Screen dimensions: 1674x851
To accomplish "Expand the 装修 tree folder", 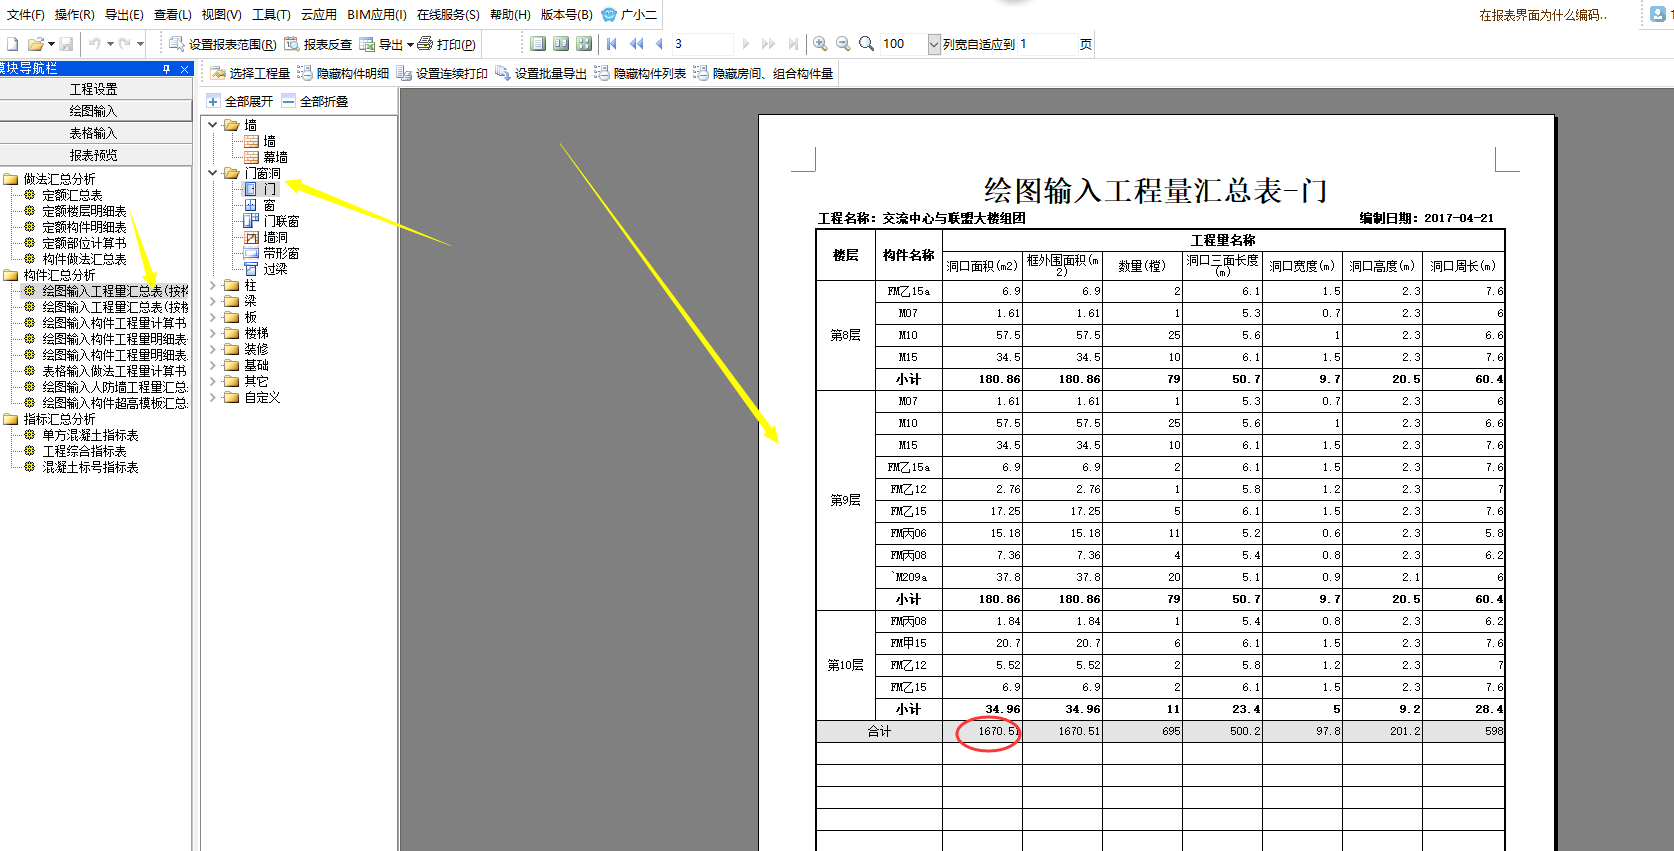I will [212, 349].
